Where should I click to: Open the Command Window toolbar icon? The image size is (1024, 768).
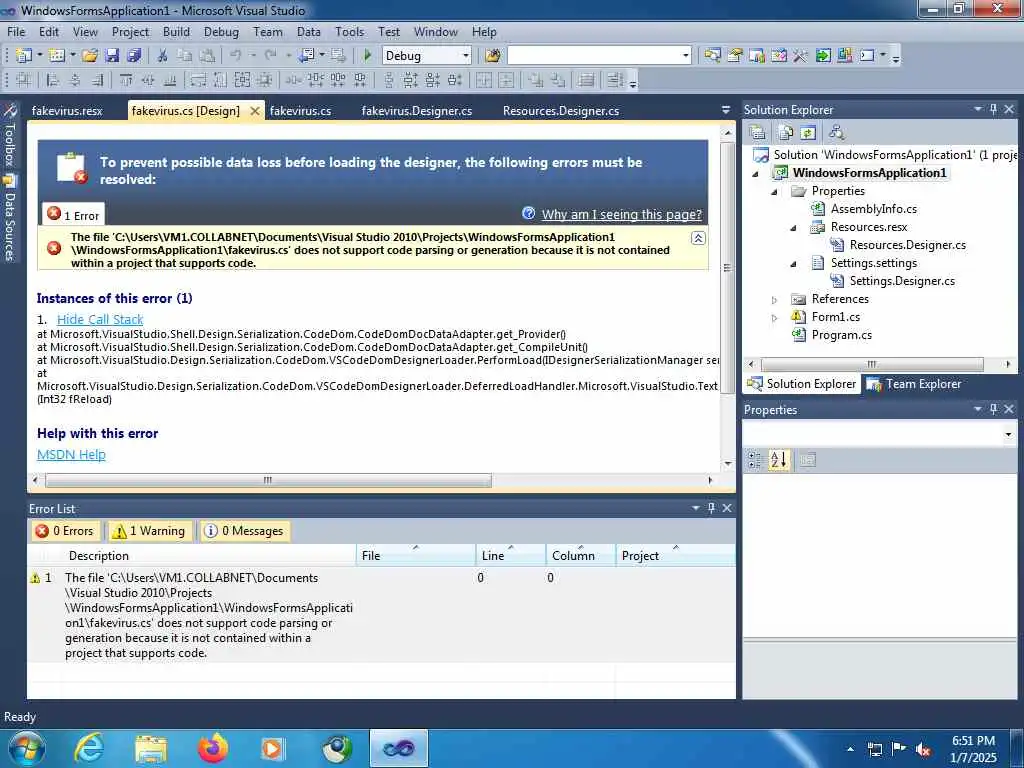click(x=867, y=56)
